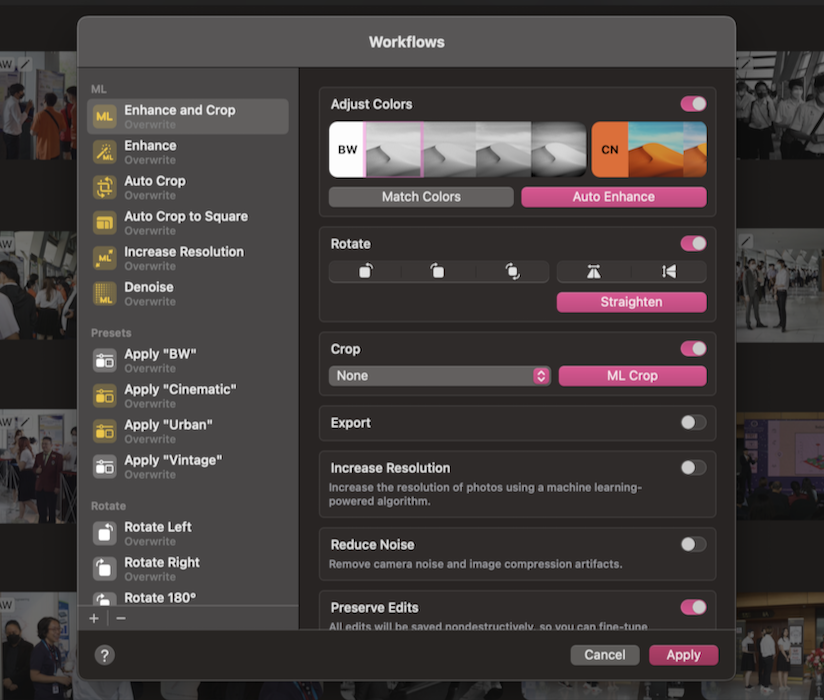Click the Straighten button
Viewport: 824px width, 700px height.
click(632, 302)
